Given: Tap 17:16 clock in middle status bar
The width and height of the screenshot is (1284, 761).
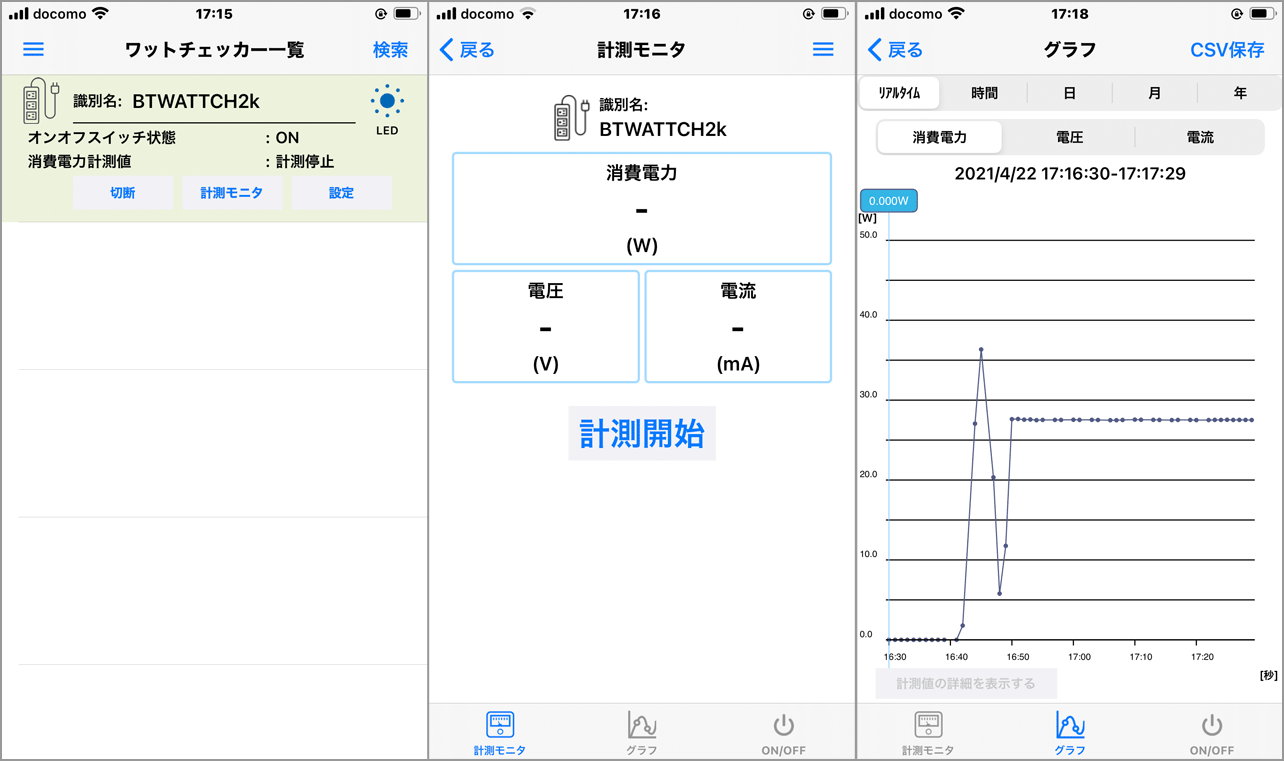Looking at the screenshot, I should coord(641,14).
